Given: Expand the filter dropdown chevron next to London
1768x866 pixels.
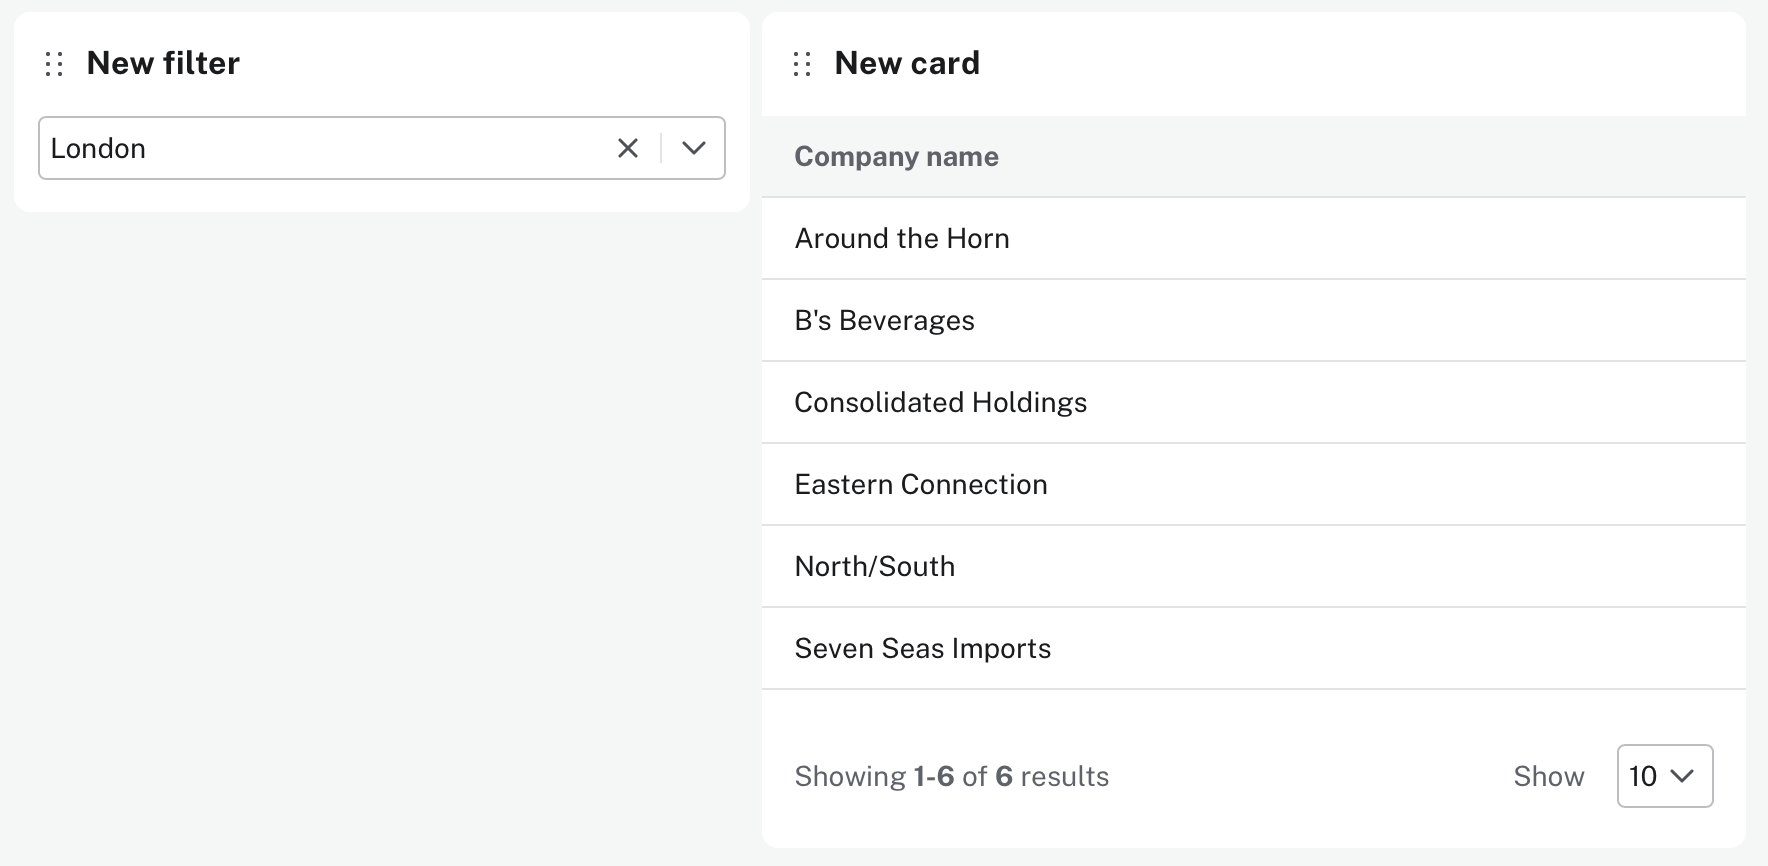Looking at the screenshot, I should click(x=694, y=148).
